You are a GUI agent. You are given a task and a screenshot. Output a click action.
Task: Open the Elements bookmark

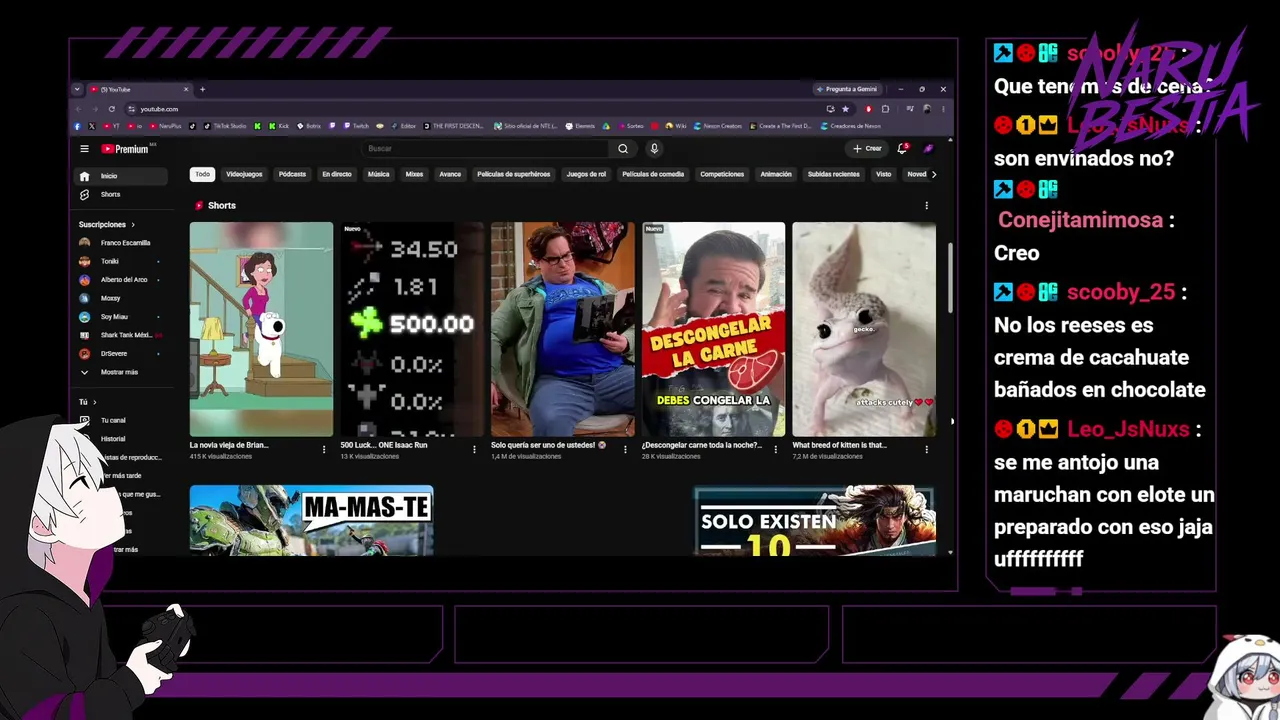pos(580,126)
